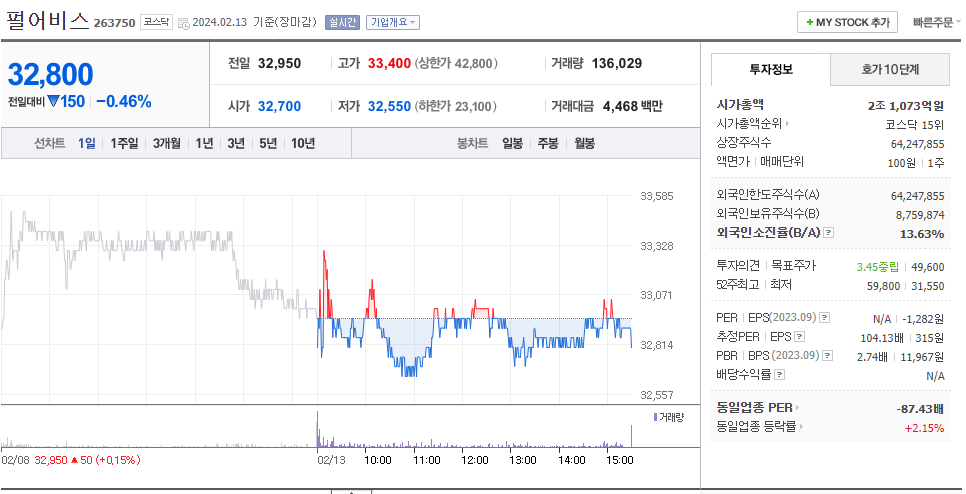
Task: Click the change rate -0.46%
Action: click(124, 102)
